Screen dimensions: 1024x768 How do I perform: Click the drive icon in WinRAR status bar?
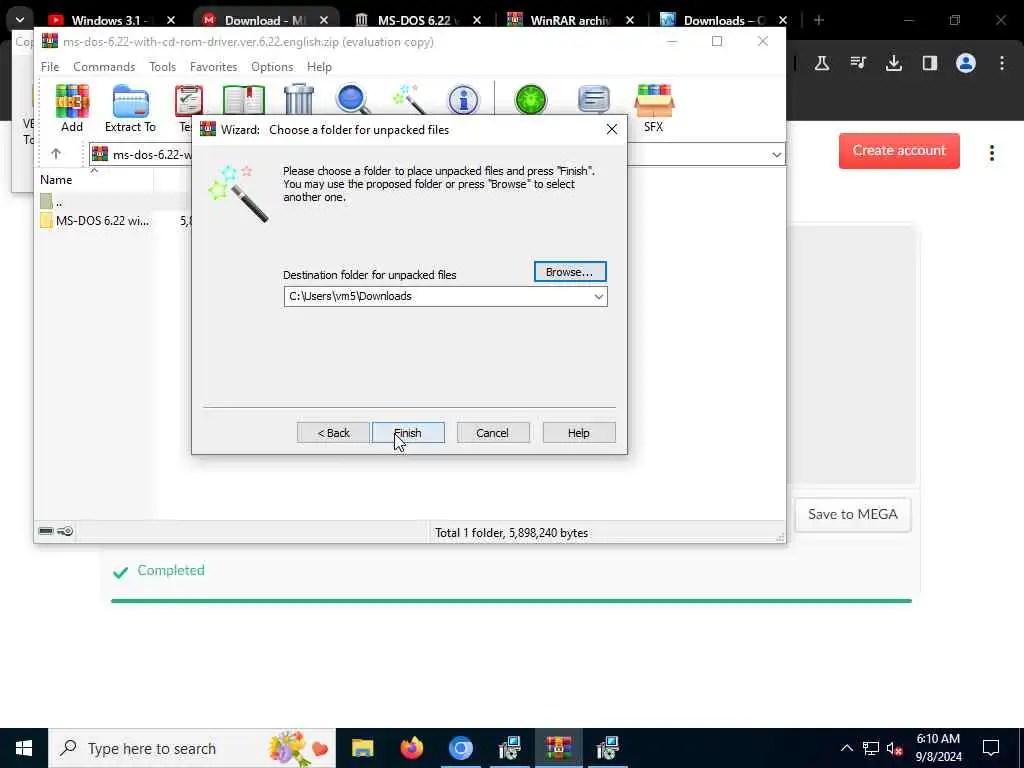(46, 531)
